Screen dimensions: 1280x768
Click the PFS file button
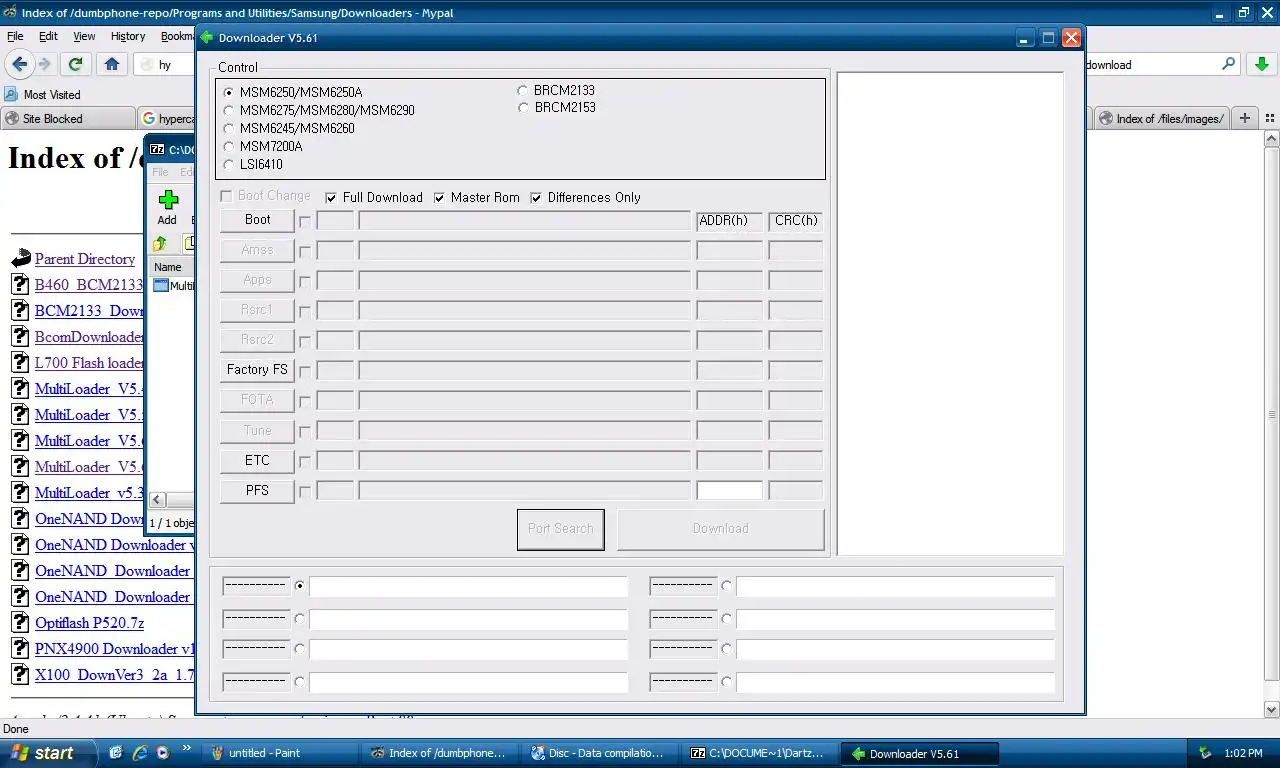pyautogui.click(x=257, y=490)
